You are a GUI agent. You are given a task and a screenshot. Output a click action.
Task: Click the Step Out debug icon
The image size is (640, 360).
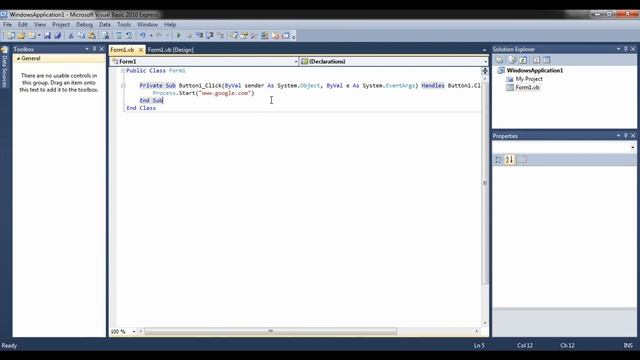pyautogui.click(x=220, y=36)
